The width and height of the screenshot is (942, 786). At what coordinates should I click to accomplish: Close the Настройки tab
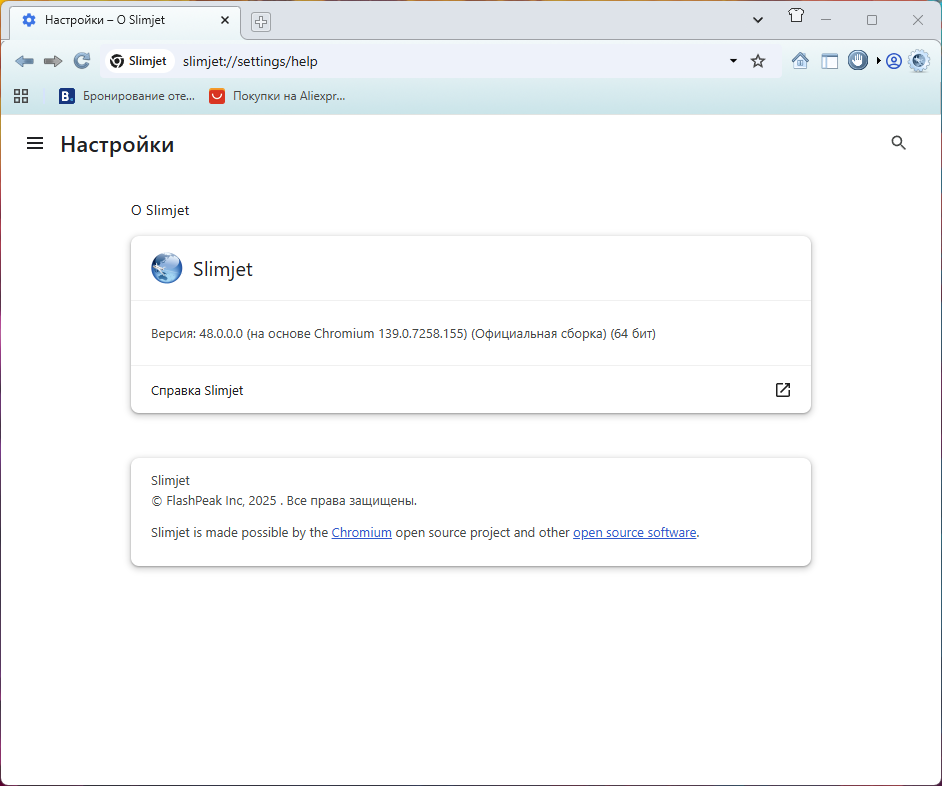coord(225,20)
